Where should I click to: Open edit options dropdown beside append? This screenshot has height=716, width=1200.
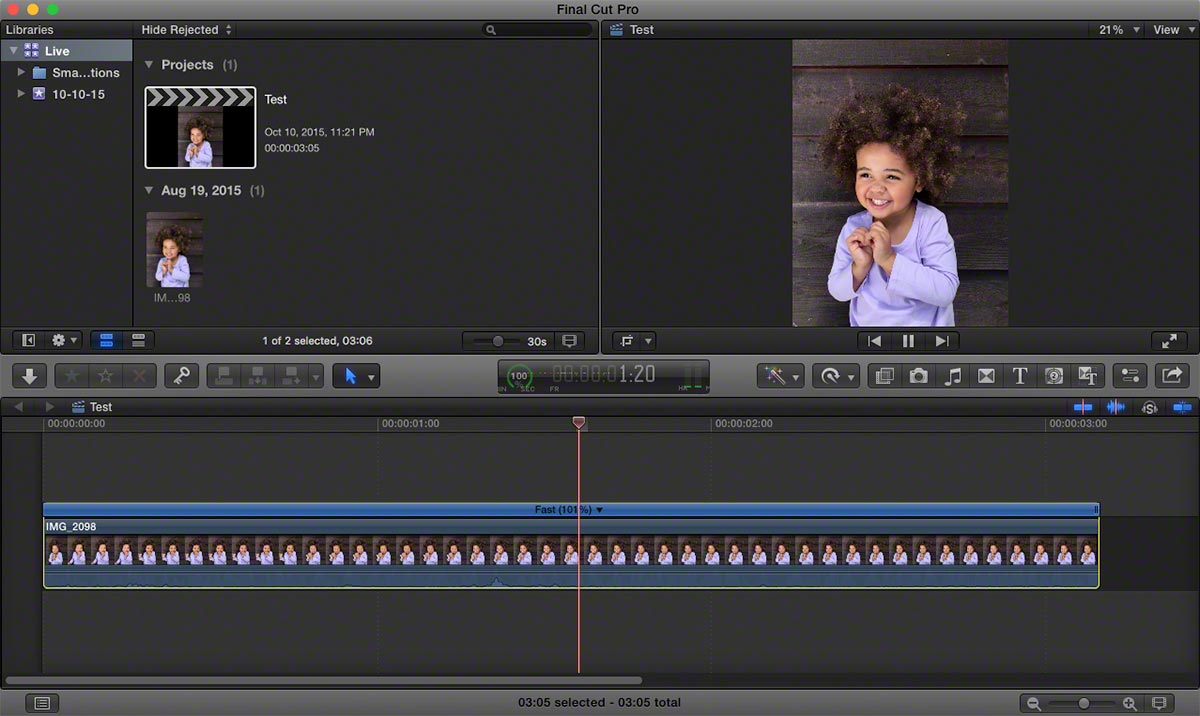[316, 376]
